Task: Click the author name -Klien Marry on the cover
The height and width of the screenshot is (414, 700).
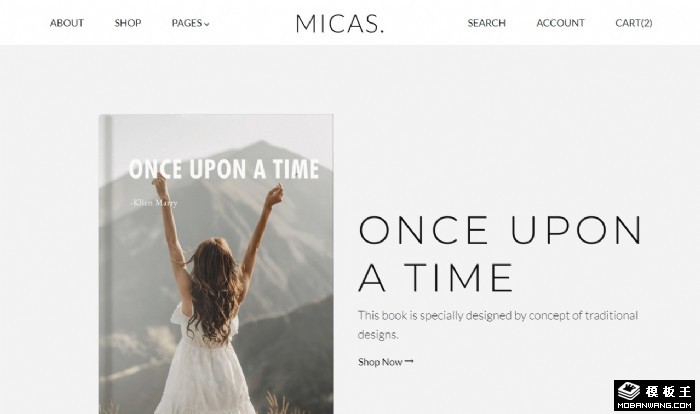Action: [154, 203]
